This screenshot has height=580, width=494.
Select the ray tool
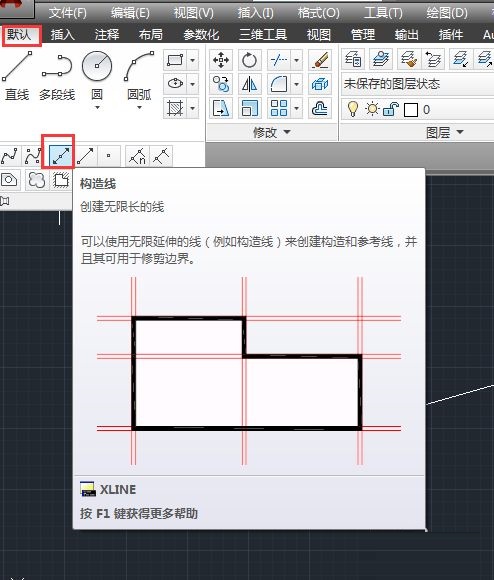tap(86, 156)
